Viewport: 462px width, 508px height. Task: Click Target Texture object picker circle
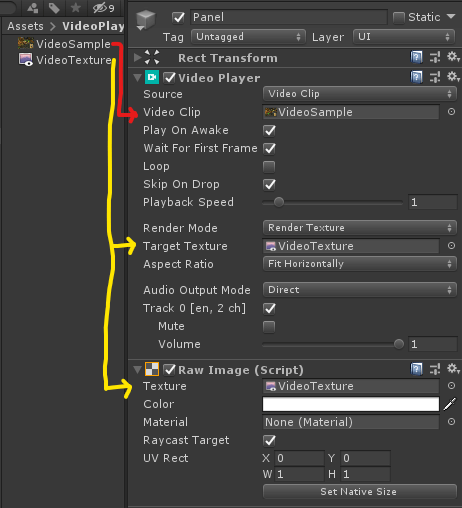[x=451, y=246]
